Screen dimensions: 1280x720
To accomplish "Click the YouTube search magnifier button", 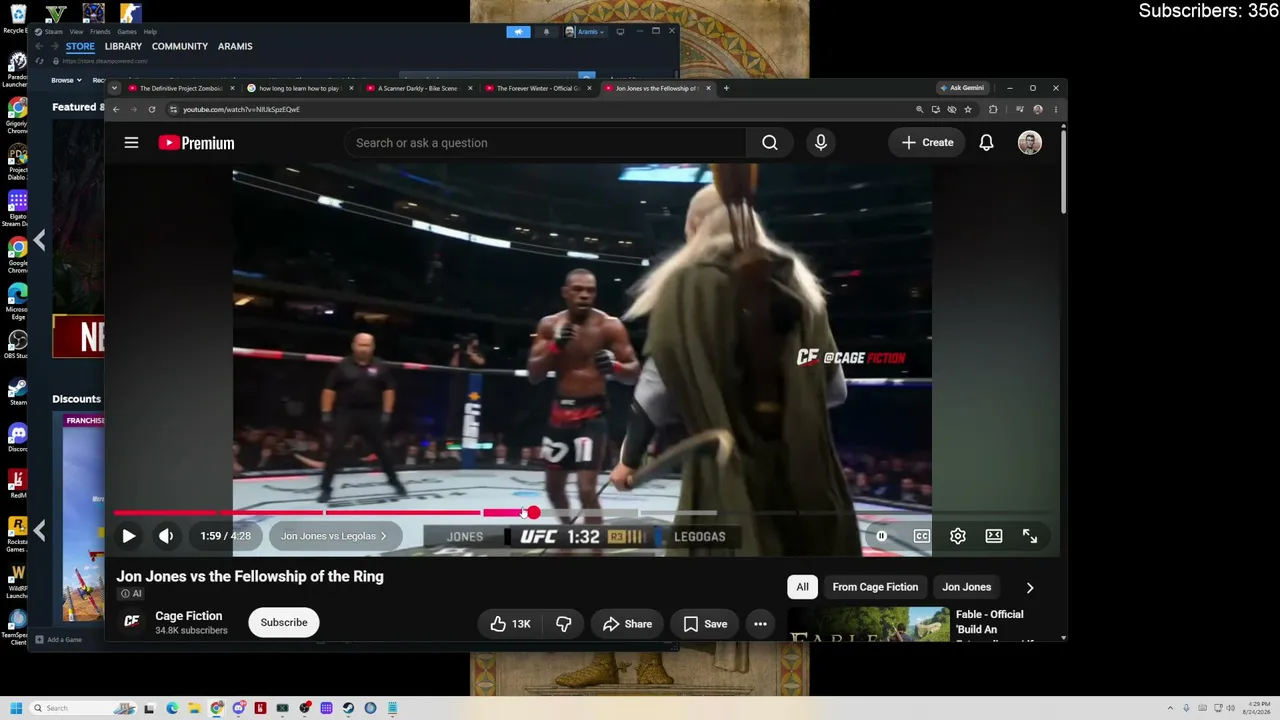I will pyautogui.click(x=770, y=143).
